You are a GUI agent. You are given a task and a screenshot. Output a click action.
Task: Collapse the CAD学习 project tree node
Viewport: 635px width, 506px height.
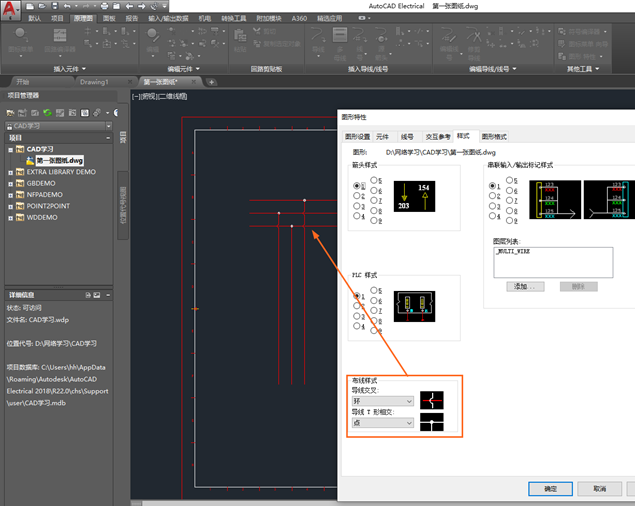[11, 150]
